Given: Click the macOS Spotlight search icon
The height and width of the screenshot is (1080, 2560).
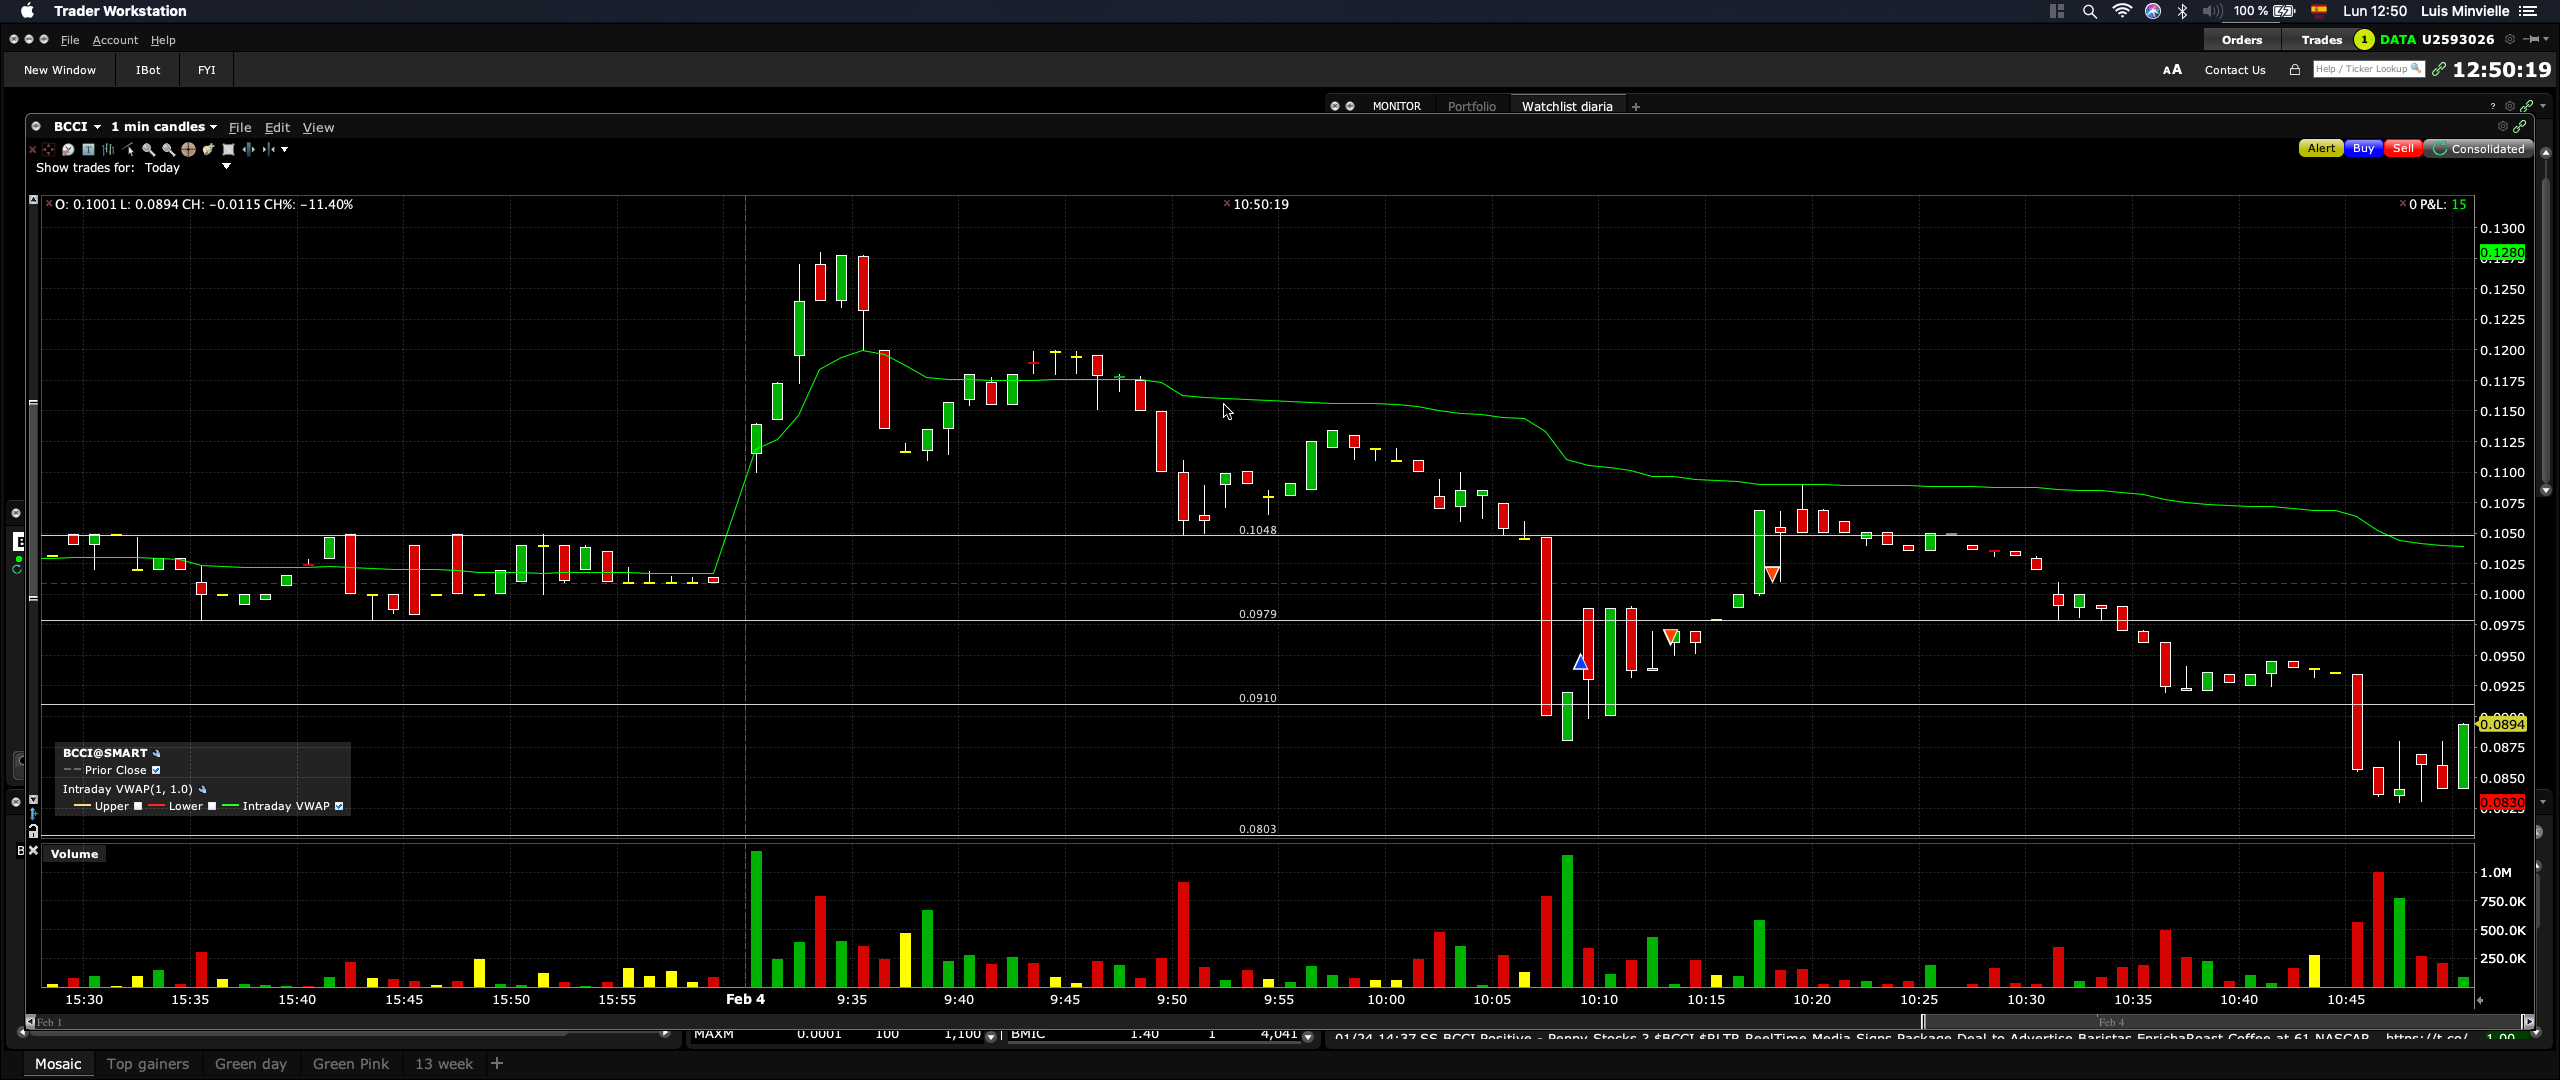Looking at the screenshot, I should pyautogui.click(x=2089, y=11).
